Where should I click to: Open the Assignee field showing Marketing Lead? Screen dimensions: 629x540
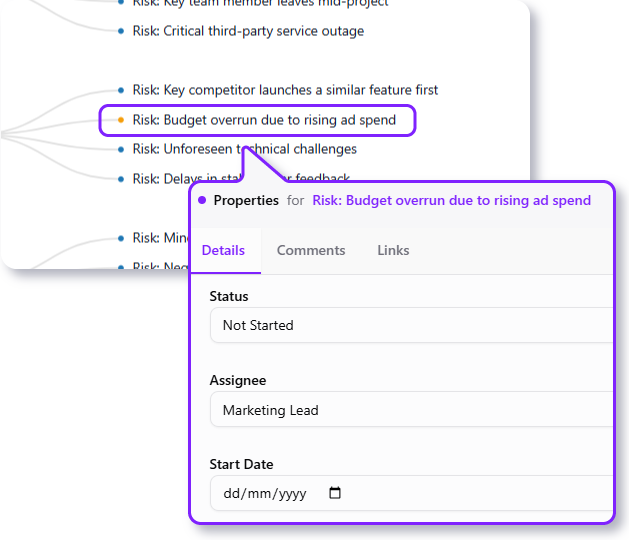(410, 410)
